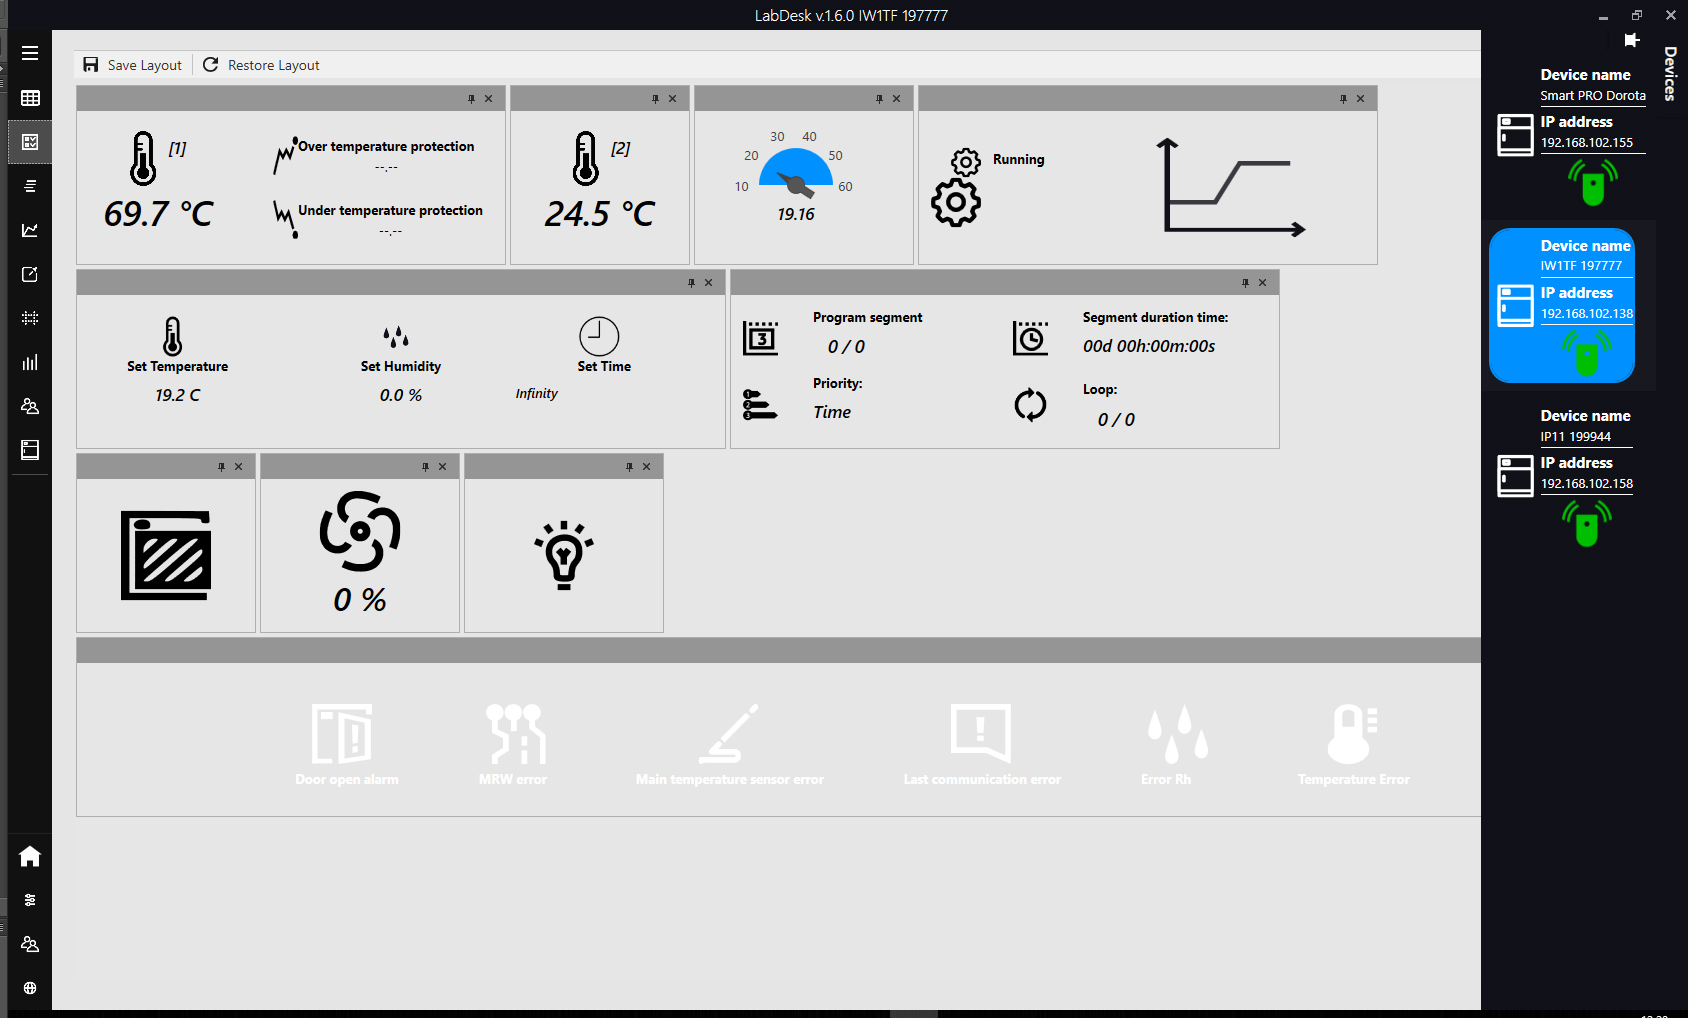
Task: Open users icon above the globe icon
Action: (30, 944)
